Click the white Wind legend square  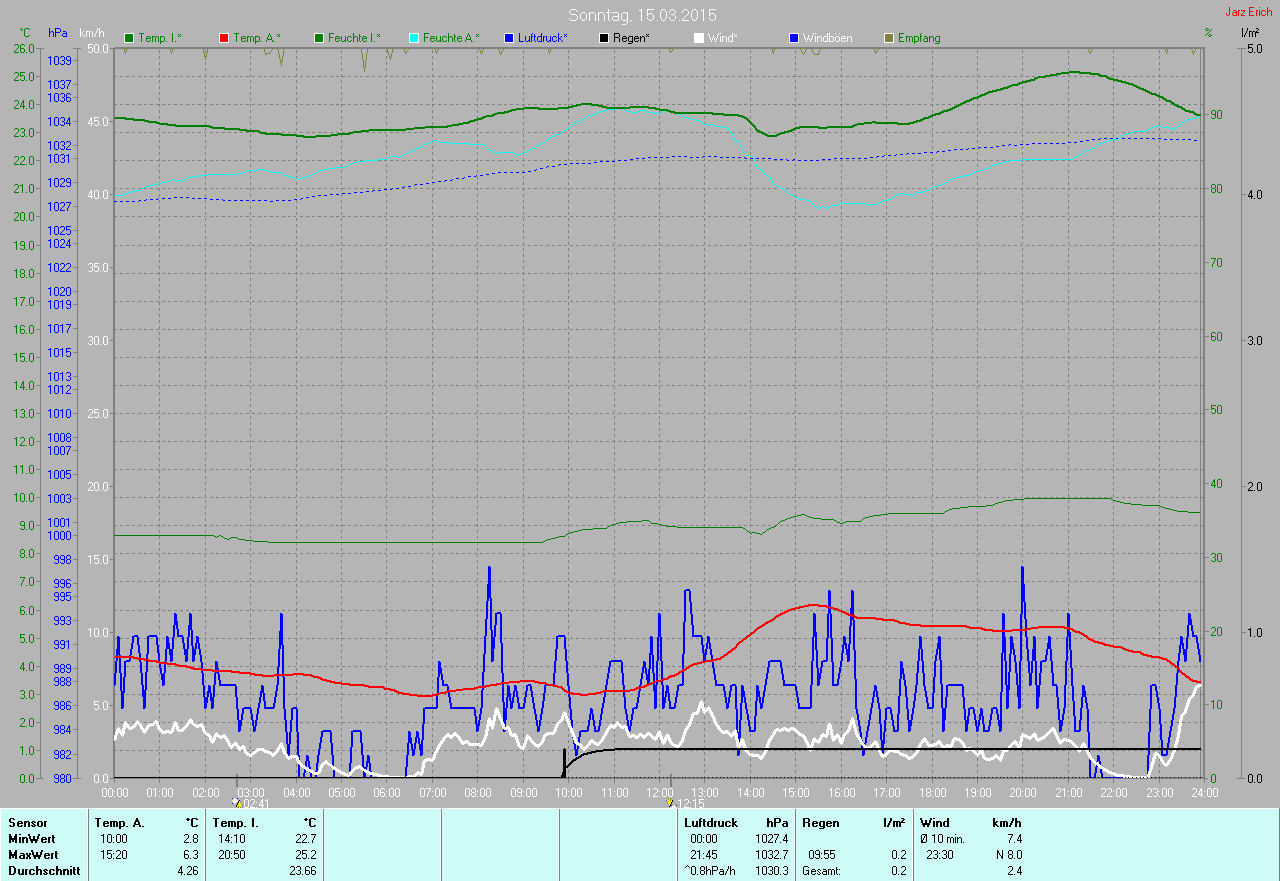(x=699, y=38)
